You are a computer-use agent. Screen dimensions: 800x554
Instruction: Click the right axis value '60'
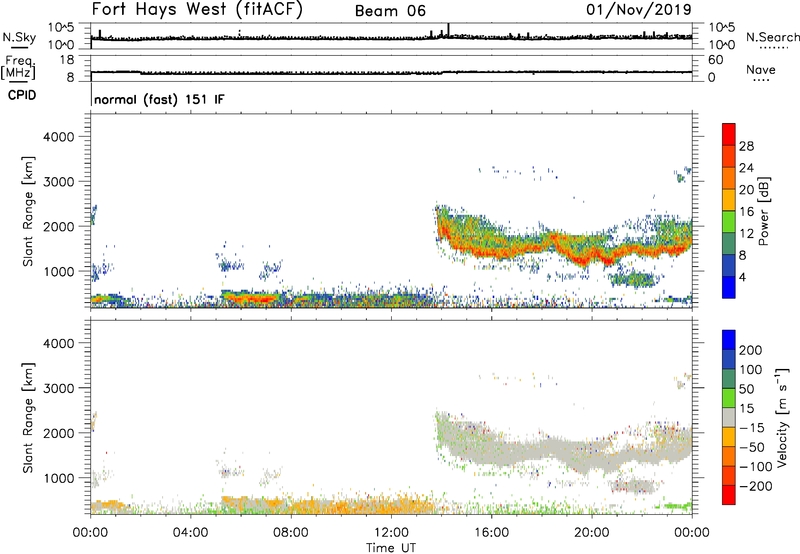click(x=715, y=60)
